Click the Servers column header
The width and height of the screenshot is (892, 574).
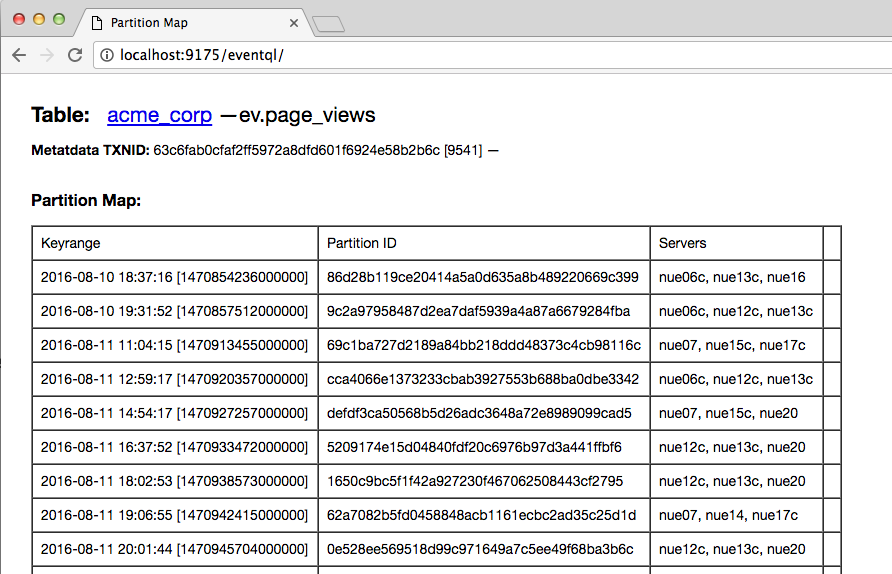pos(737,243)
